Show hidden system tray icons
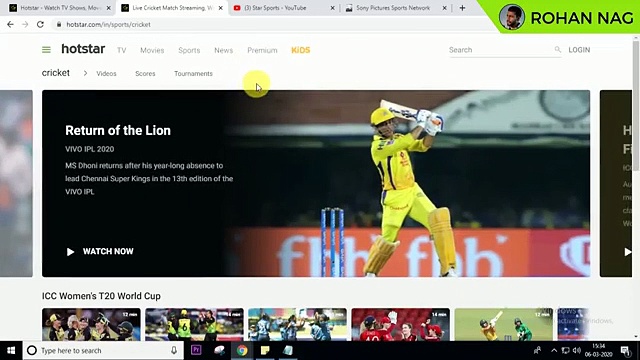The image size is (640, 360). tap(554, 350)
